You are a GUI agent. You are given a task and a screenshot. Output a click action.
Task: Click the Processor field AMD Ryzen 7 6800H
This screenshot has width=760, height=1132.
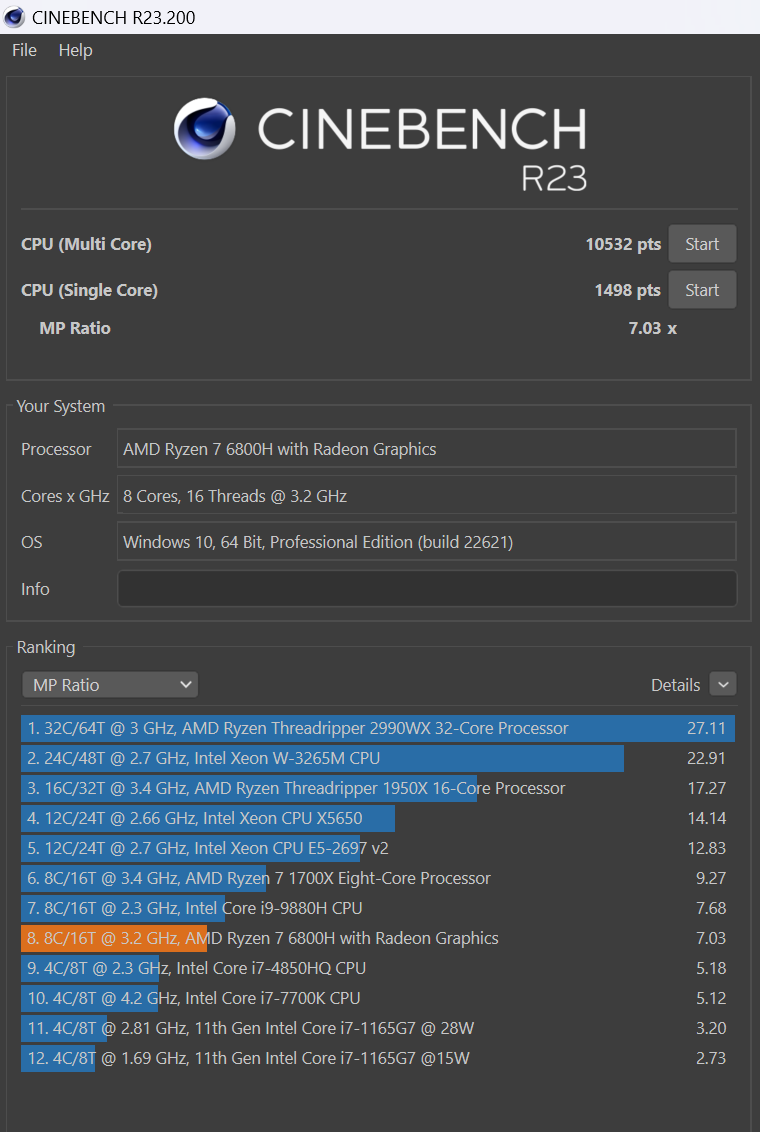(427, 449)
